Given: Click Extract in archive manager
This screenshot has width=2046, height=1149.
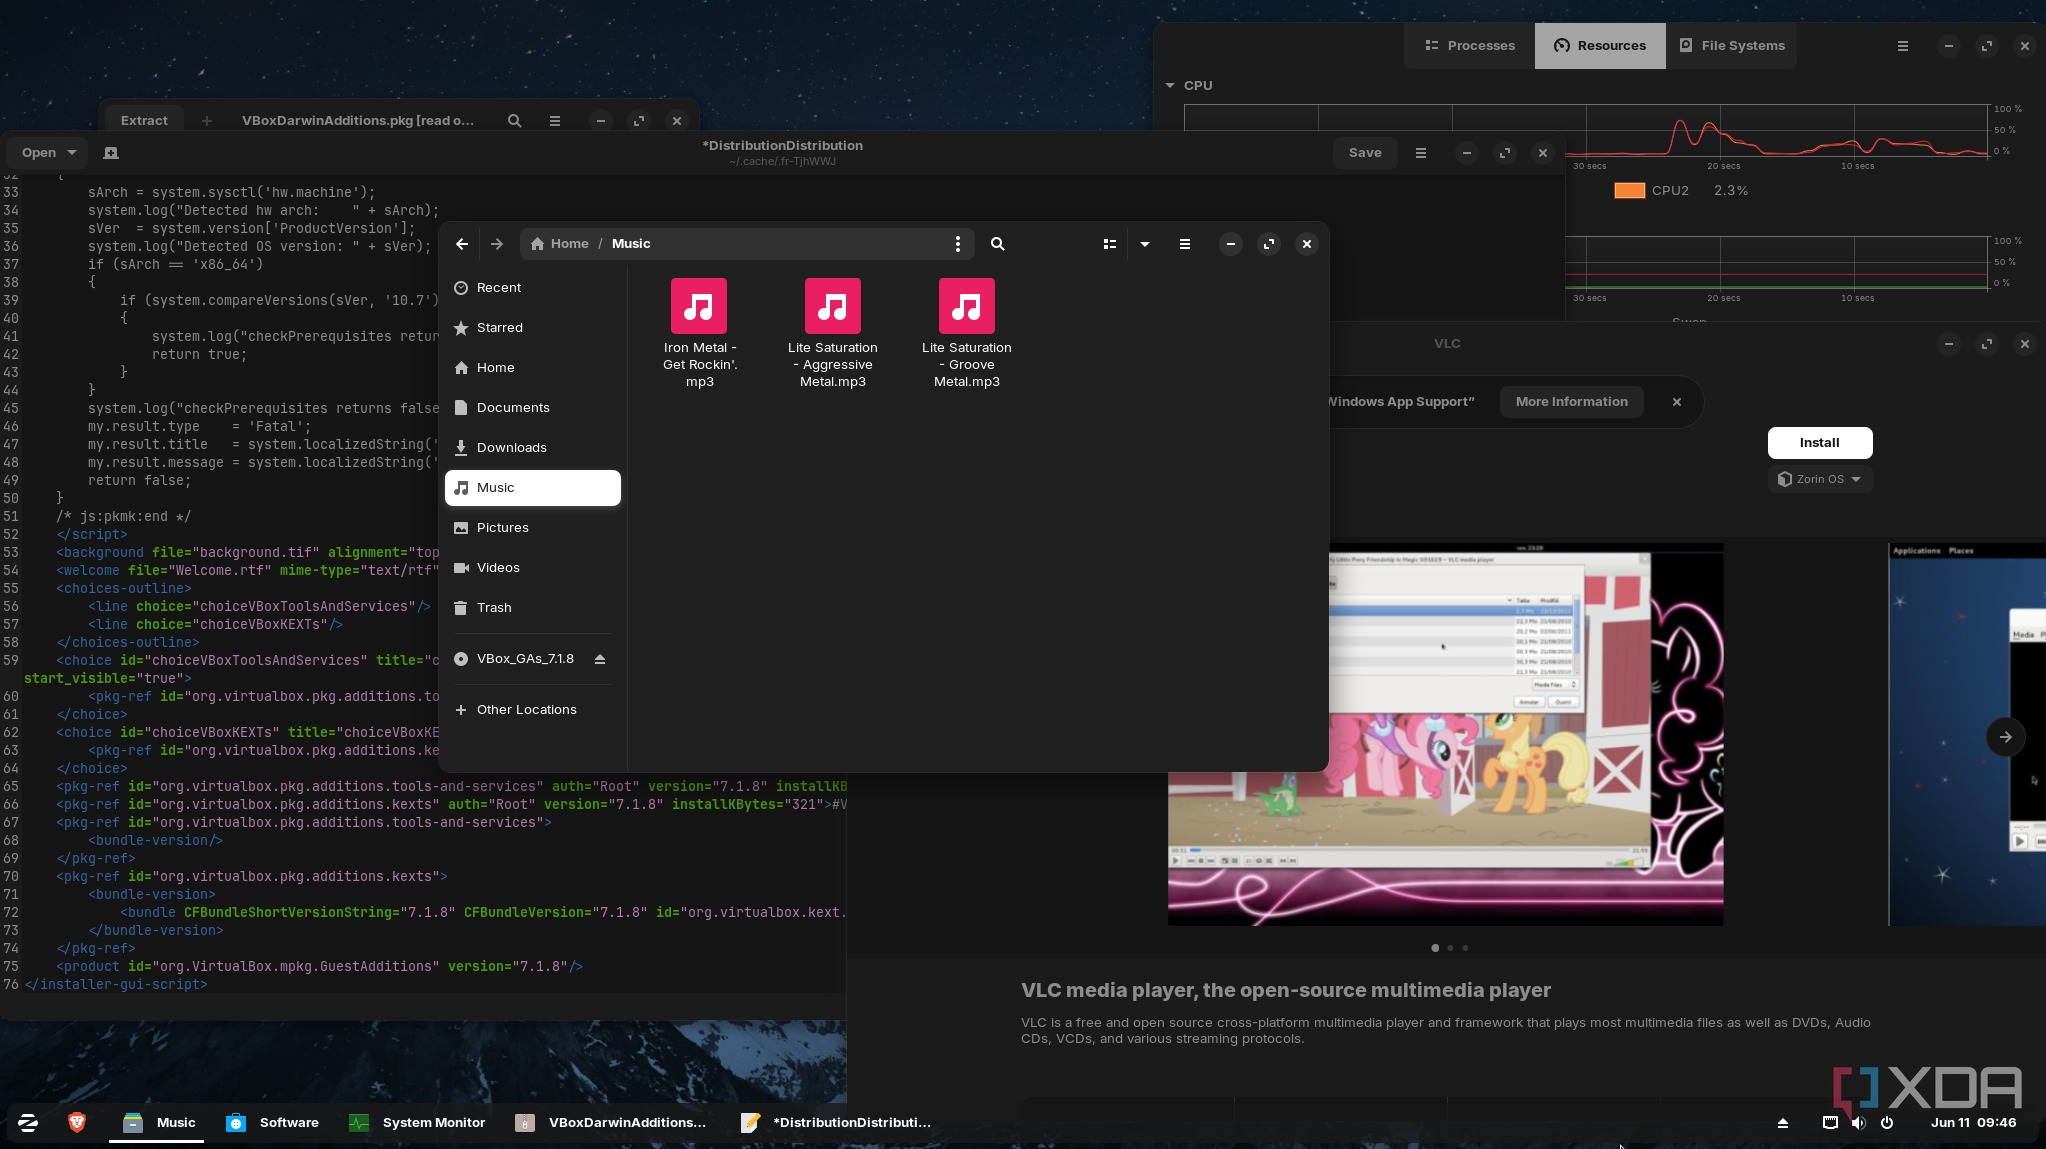Looking at the screenshot, I should [x=144, y=121].
